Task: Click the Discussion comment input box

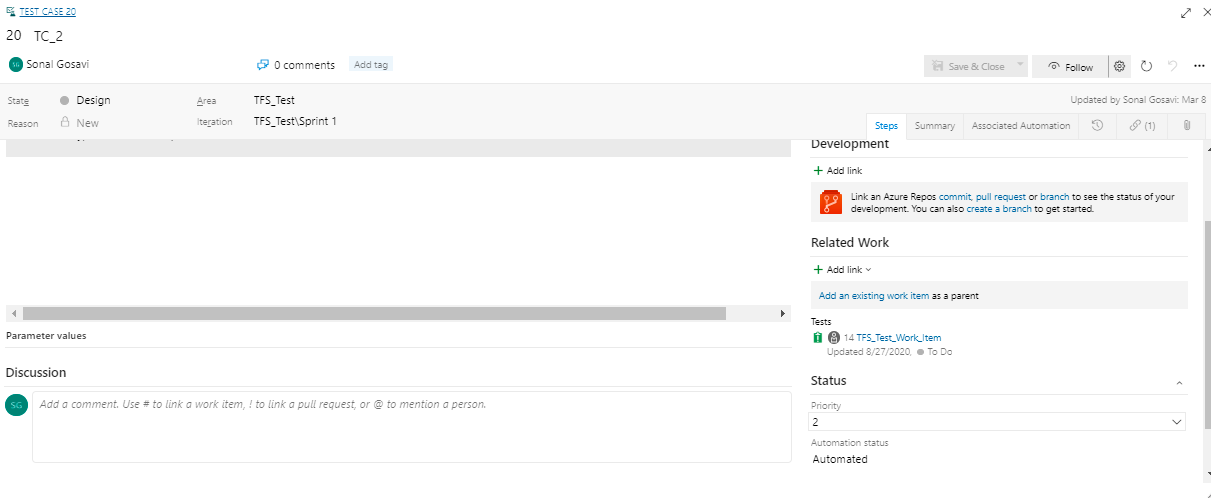Action: [x=411, y=427]
